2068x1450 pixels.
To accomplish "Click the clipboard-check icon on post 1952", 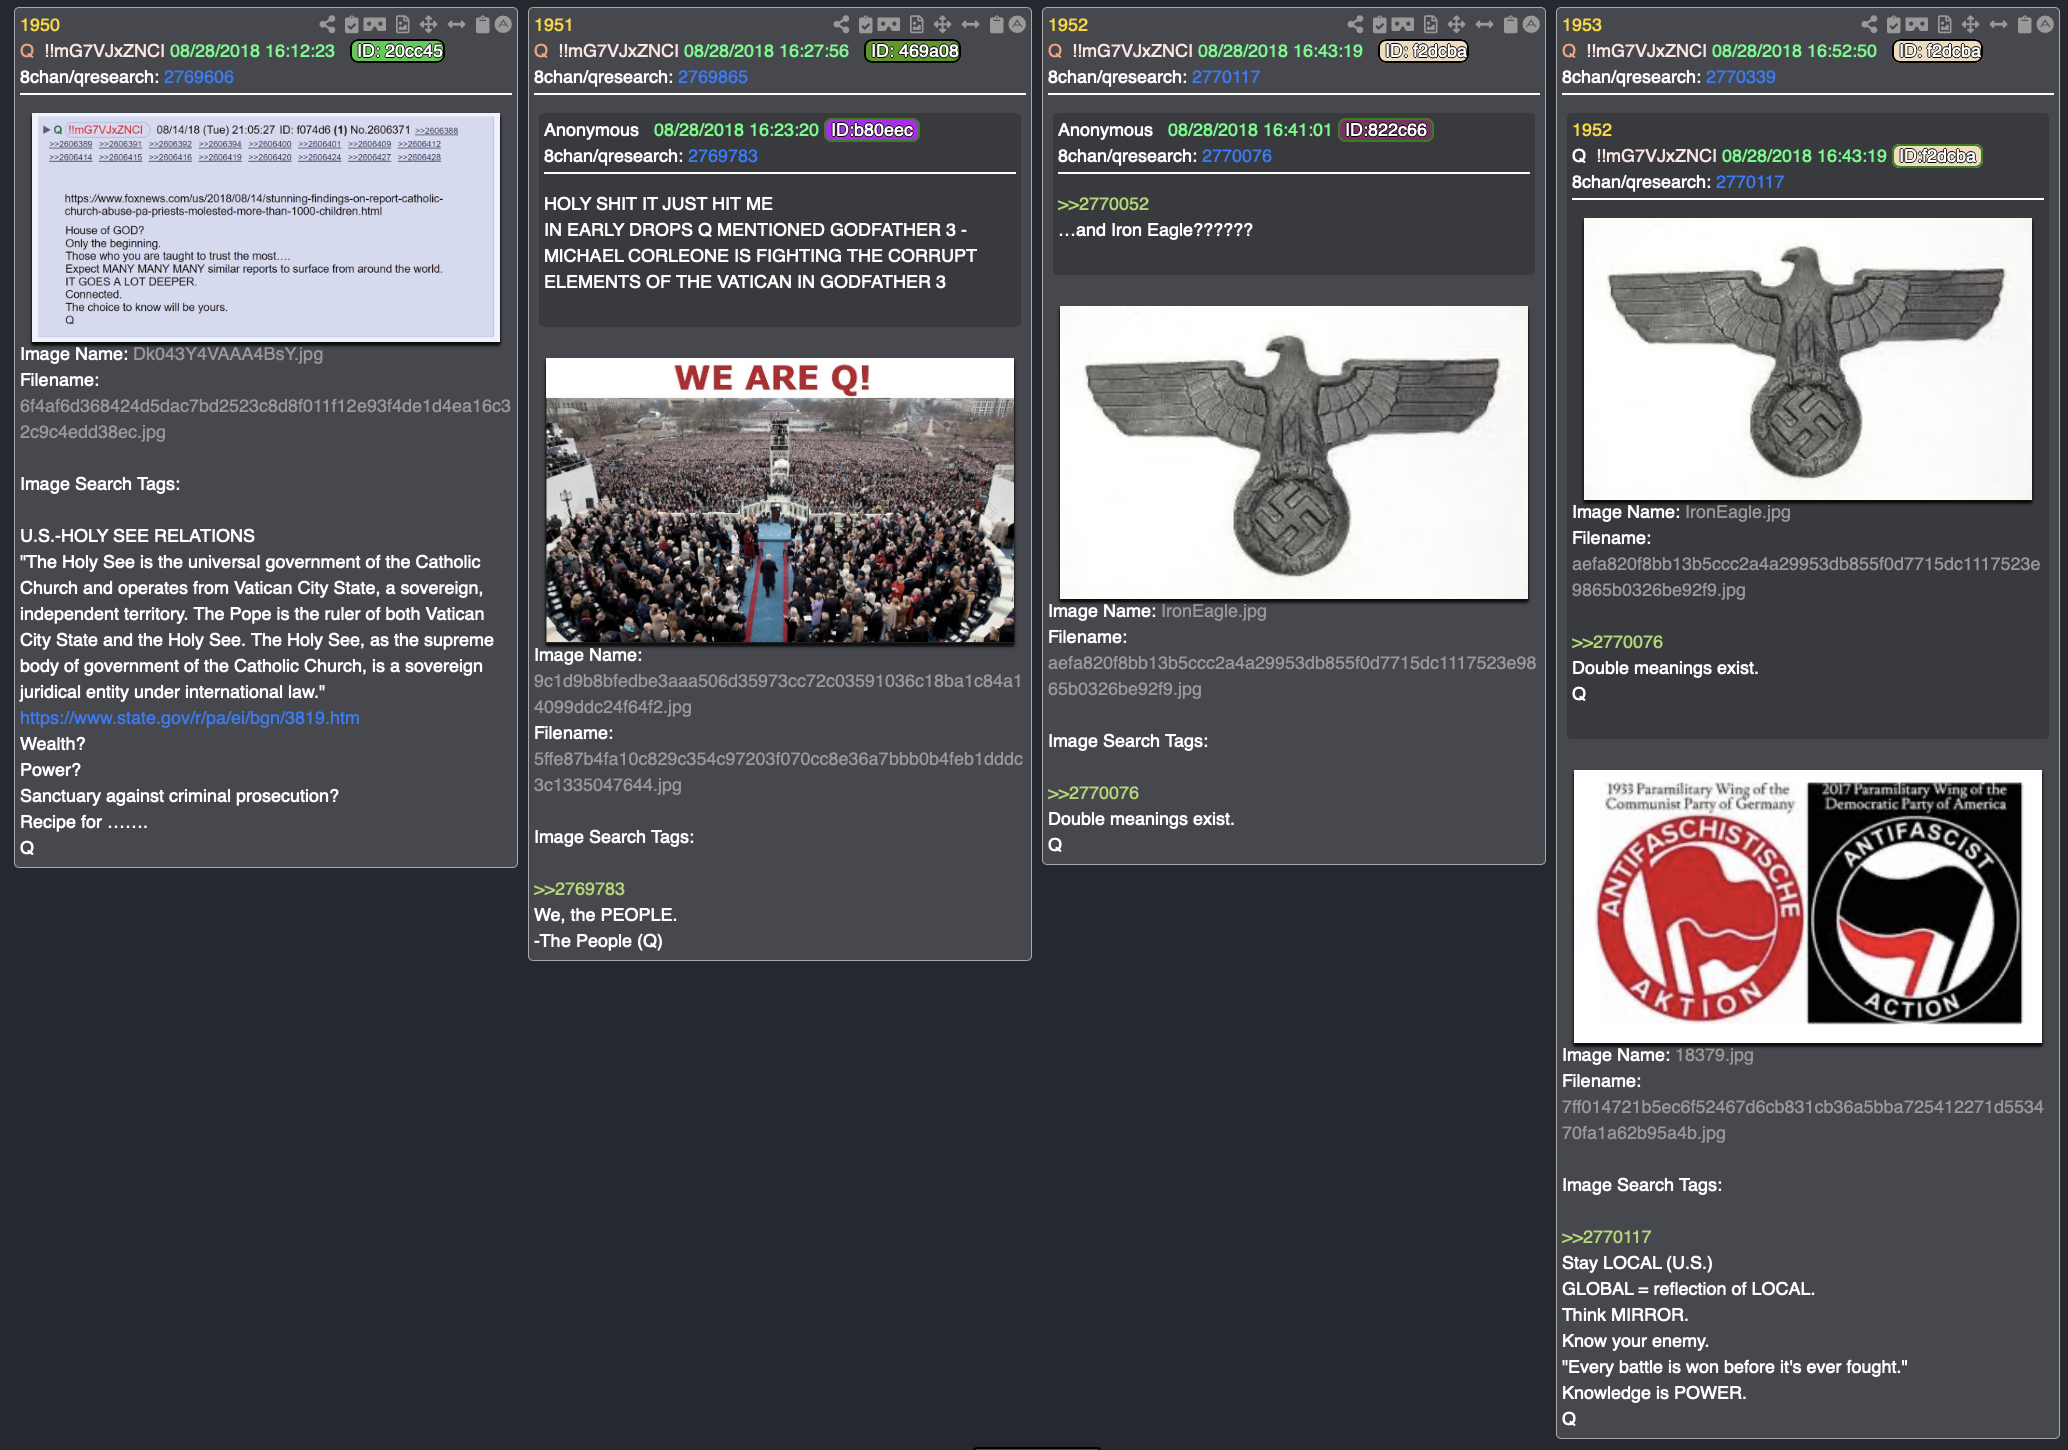I will [x=1379, y=24].
